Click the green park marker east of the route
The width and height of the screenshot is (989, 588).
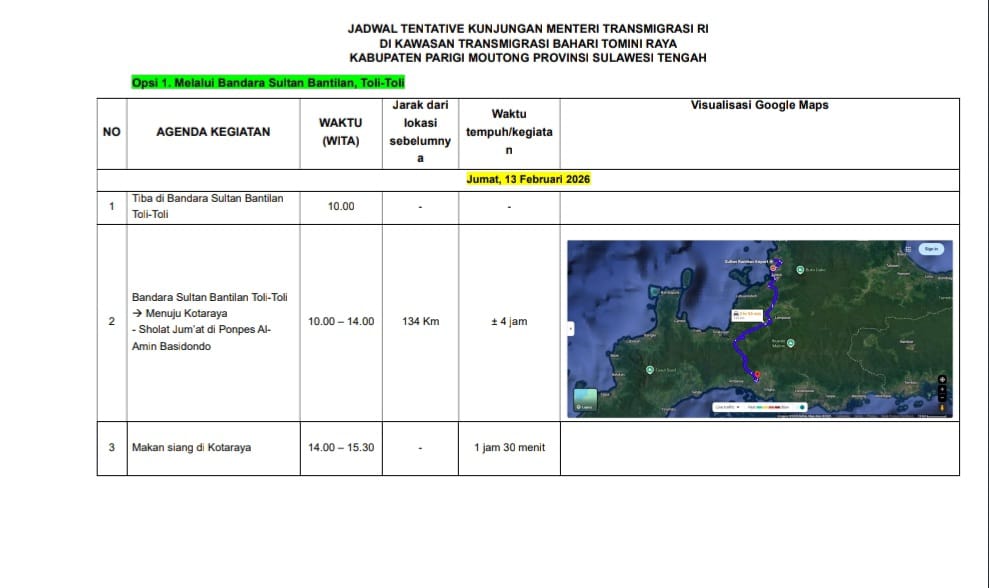790,343
